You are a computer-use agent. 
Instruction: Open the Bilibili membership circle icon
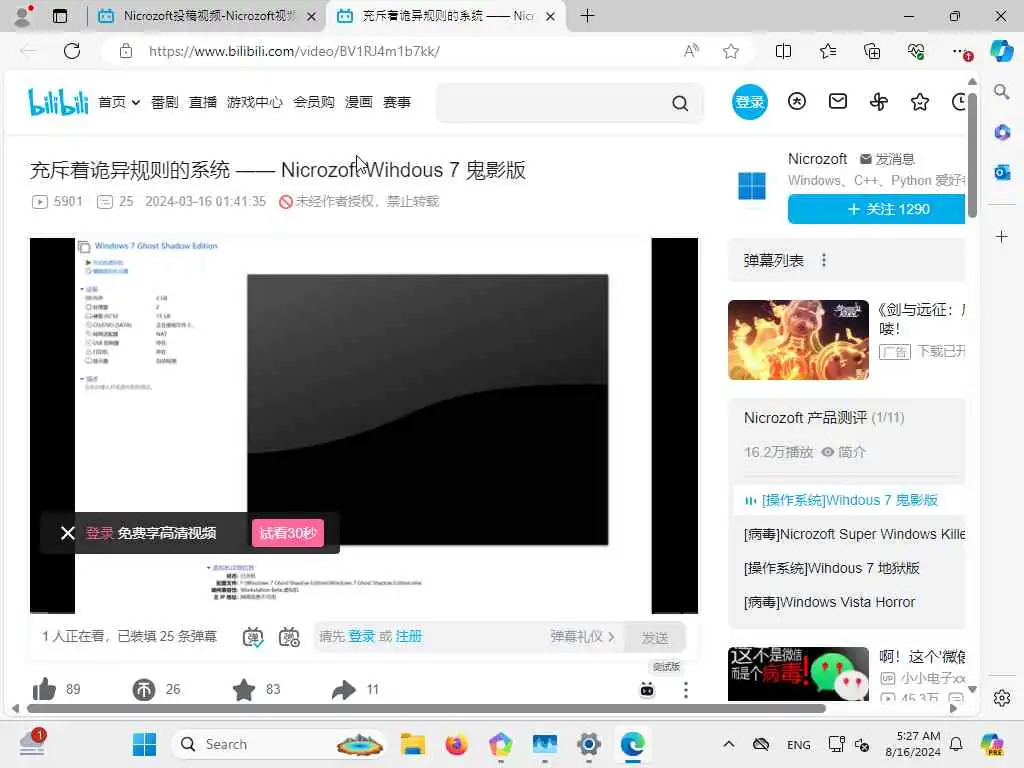[x=797, y=101]
